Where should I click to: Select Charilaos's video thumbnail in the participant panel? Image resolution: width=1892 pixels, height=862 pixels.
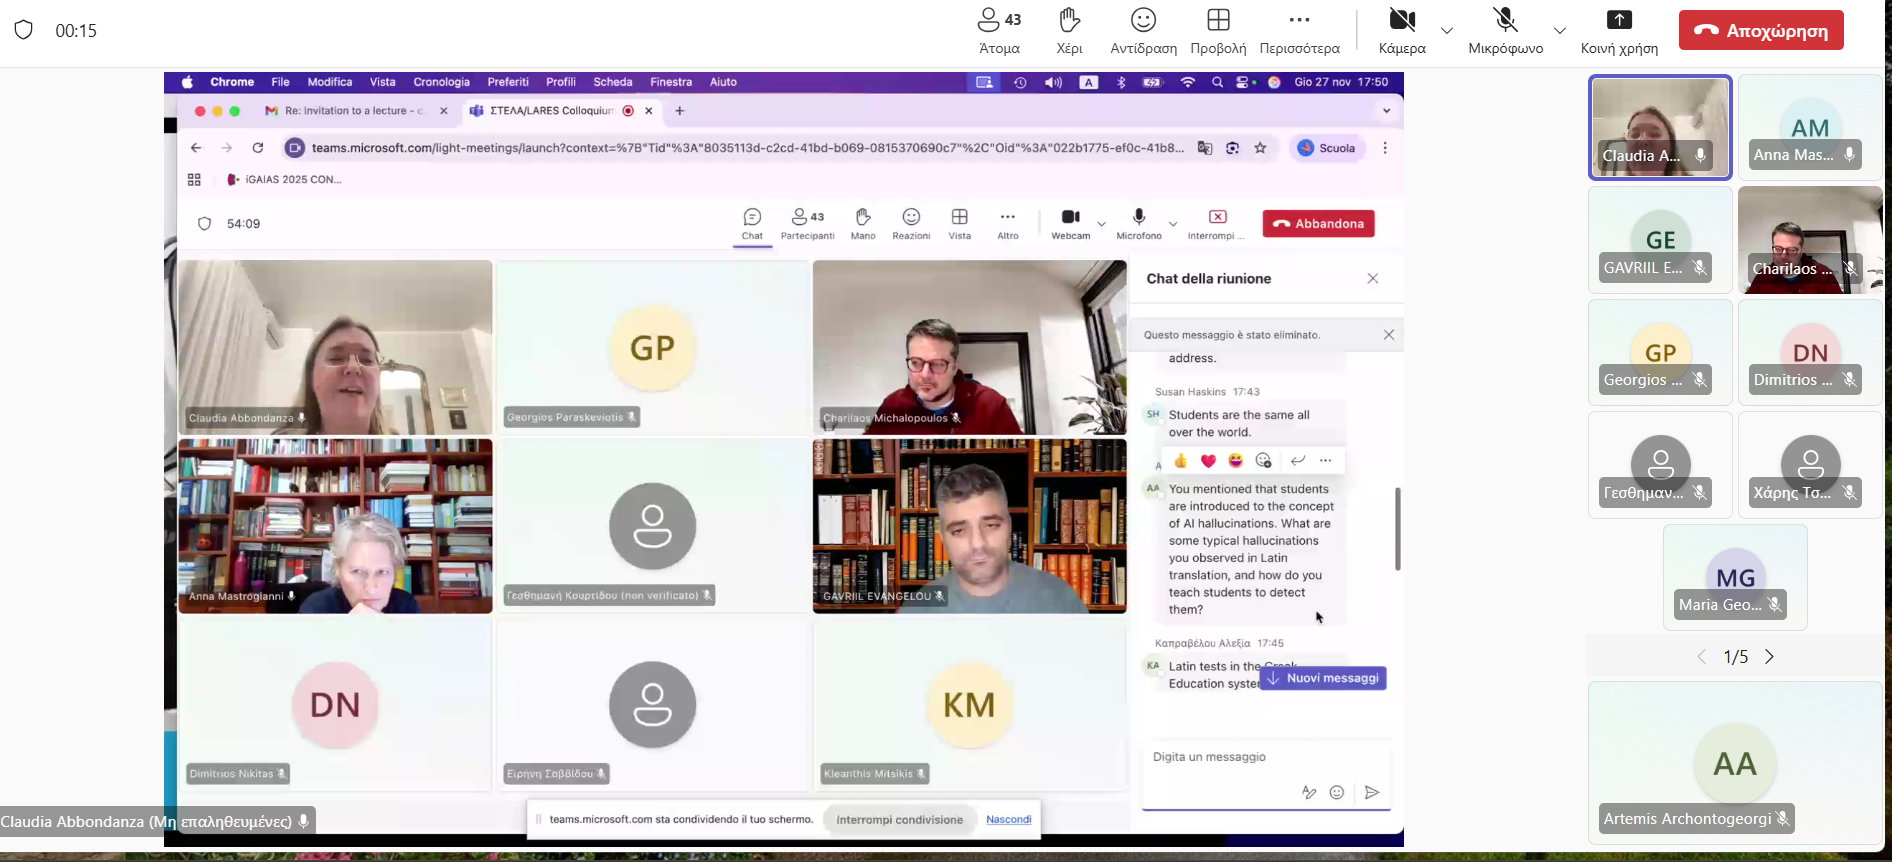pos(1810,240)
